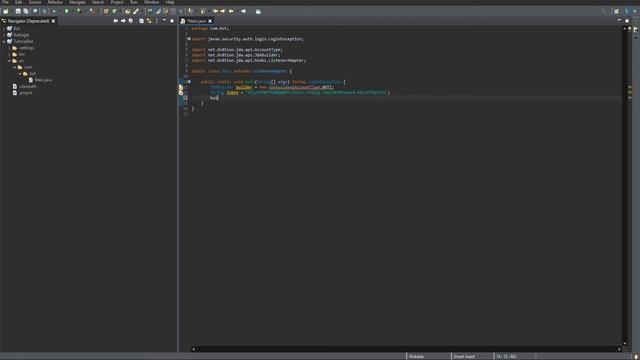Image resolution: width=640 pixels, height=360 pixels.
Task: Expand the Bot project node
Action: 4,29
